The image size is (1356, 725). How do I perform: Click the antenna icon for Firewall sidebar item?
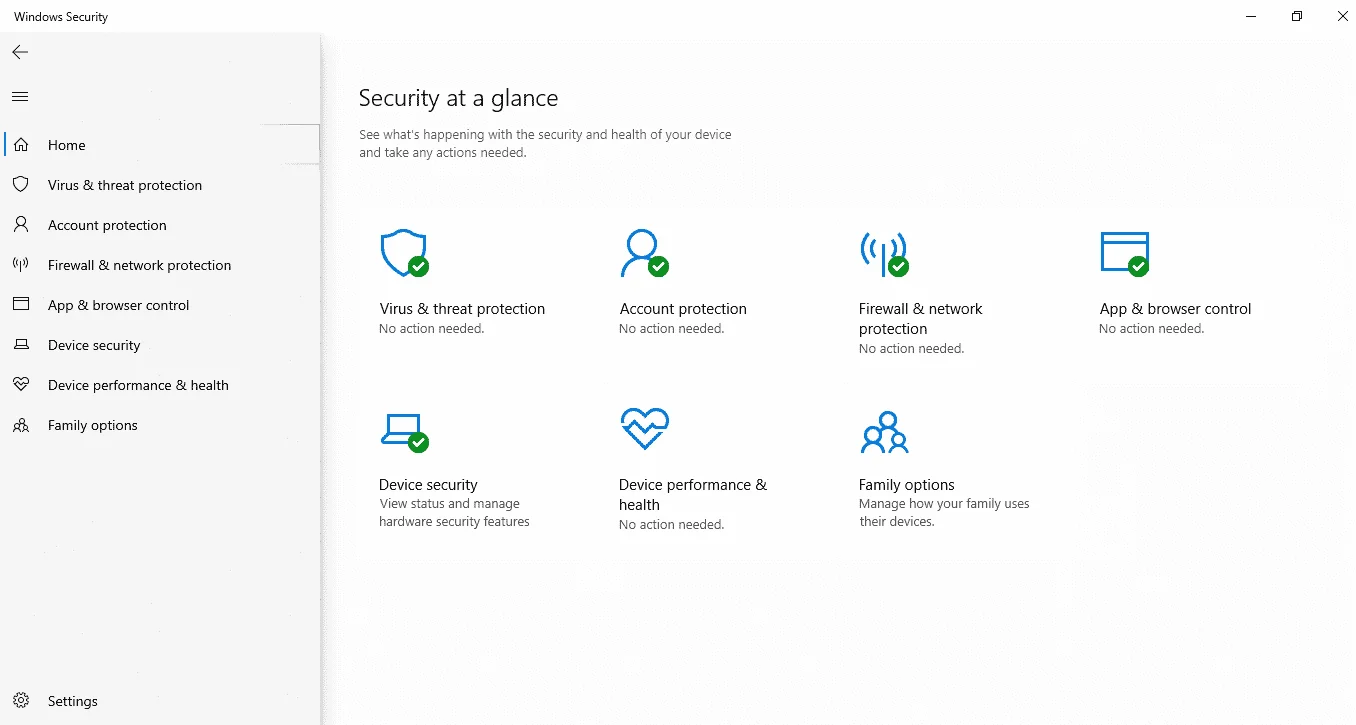click(x=21, y=265)
